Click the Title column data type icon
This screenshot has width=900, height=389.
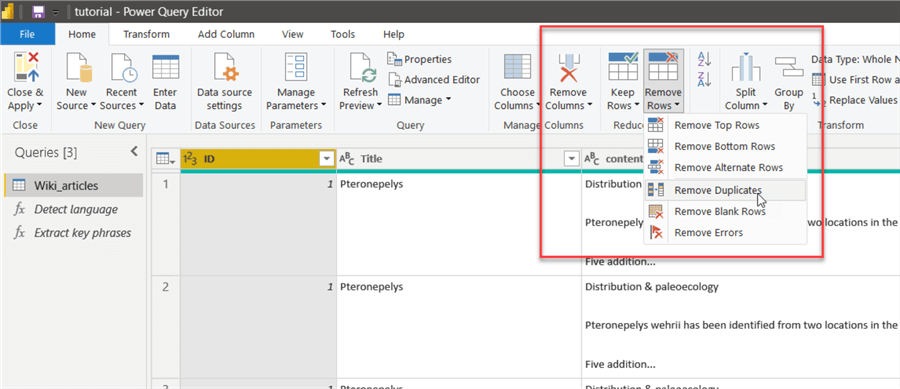pyautogui.click(x=347, y=159)
